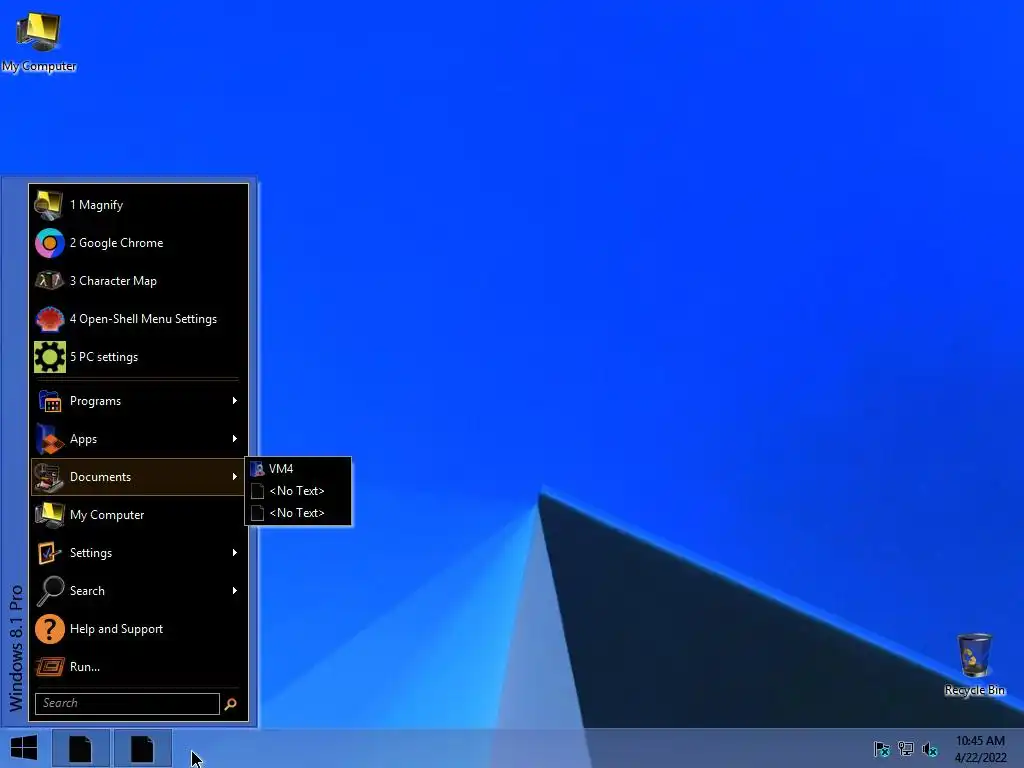Choose "Help and Support" menu entry text

click(x=116, y=629)
